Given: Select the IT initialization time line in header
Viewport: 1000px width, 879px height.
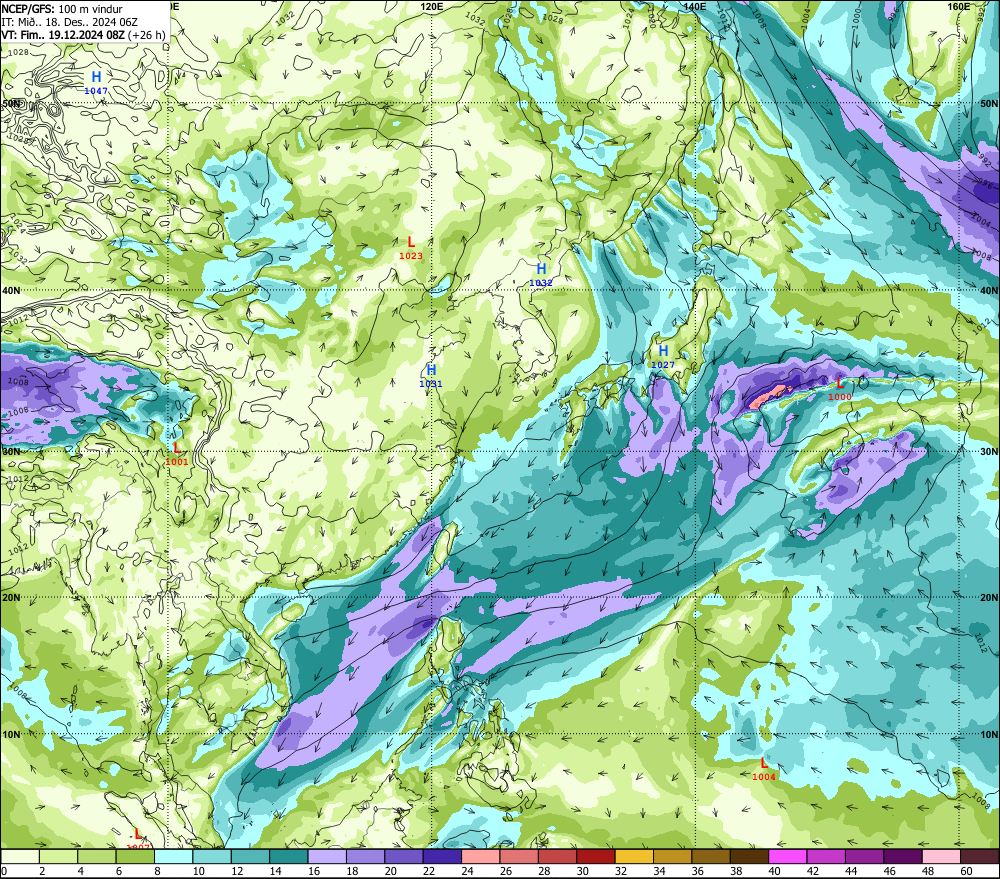Looking at the screenshot, I should pos(69,22).
